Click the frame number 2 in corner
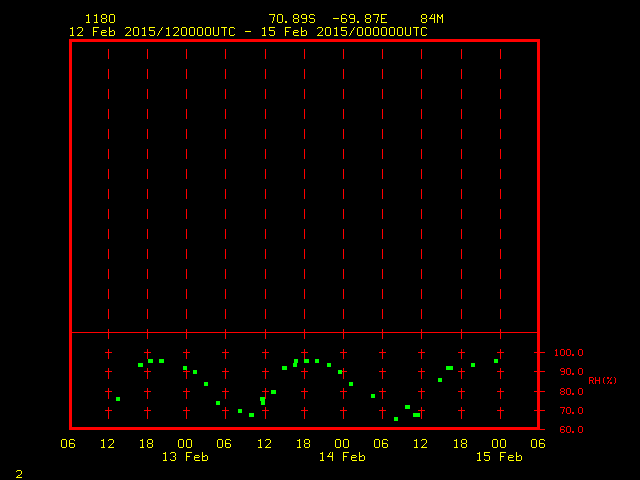 click(x=19, y=473)
